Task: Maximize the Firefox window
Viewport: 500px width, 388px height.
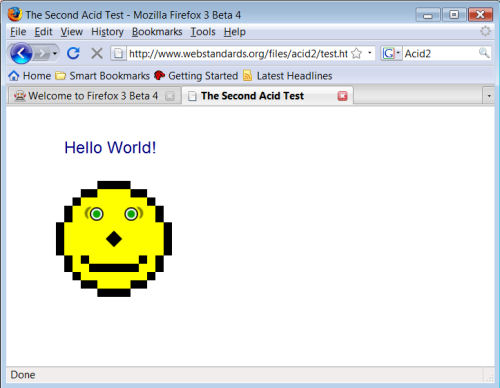Action: click(x=454, y=15)
